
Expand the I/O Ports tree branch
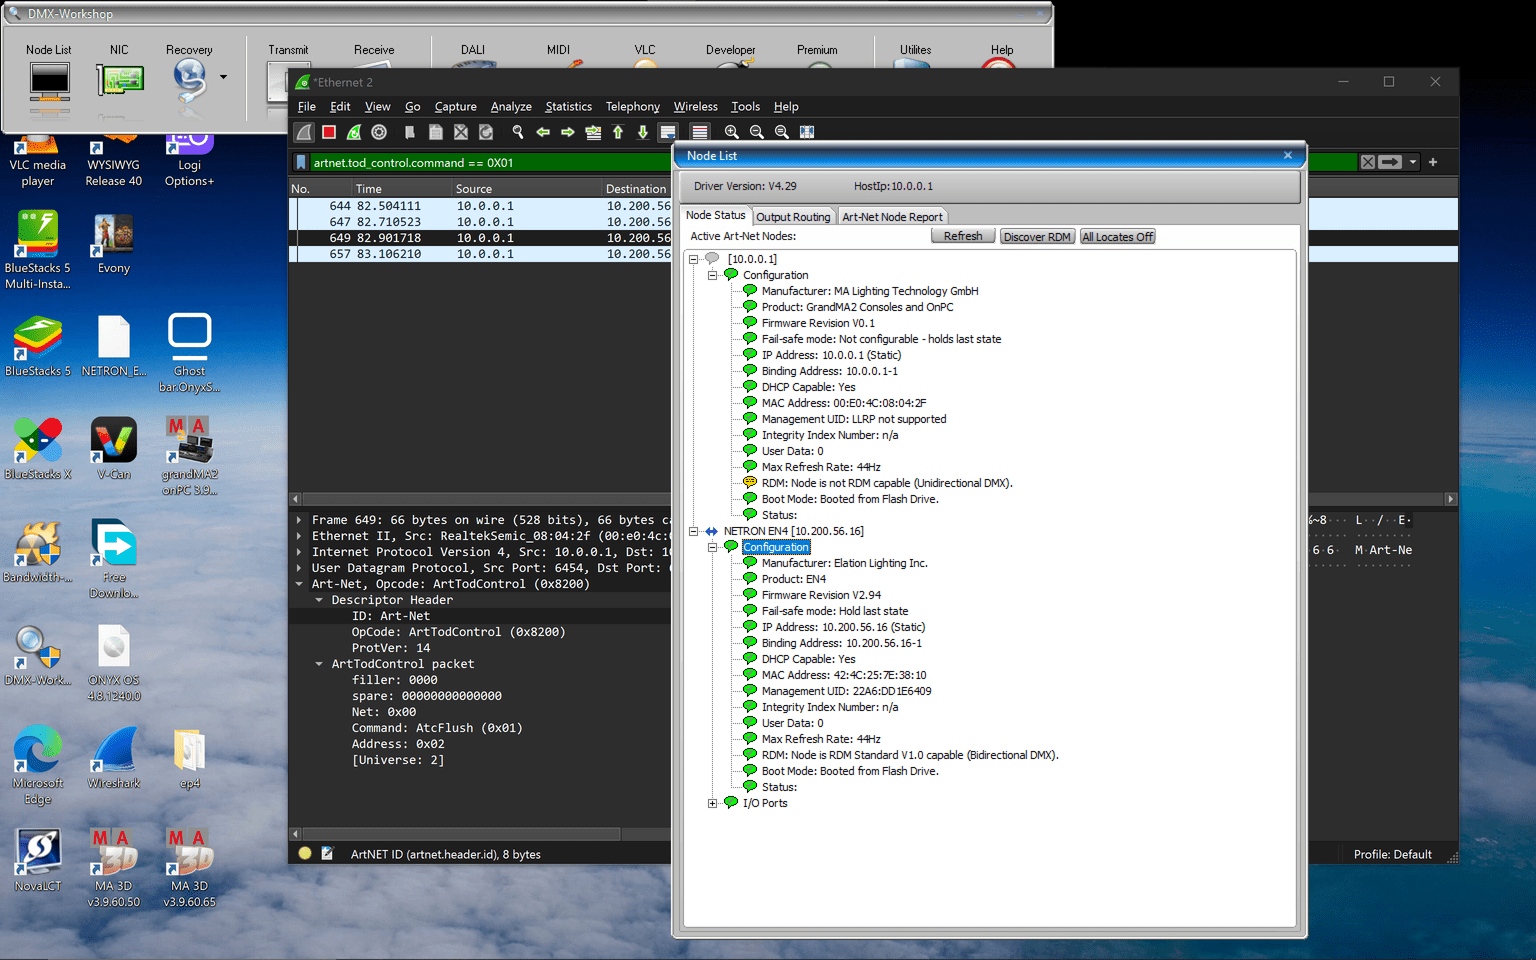pos(712,803)
